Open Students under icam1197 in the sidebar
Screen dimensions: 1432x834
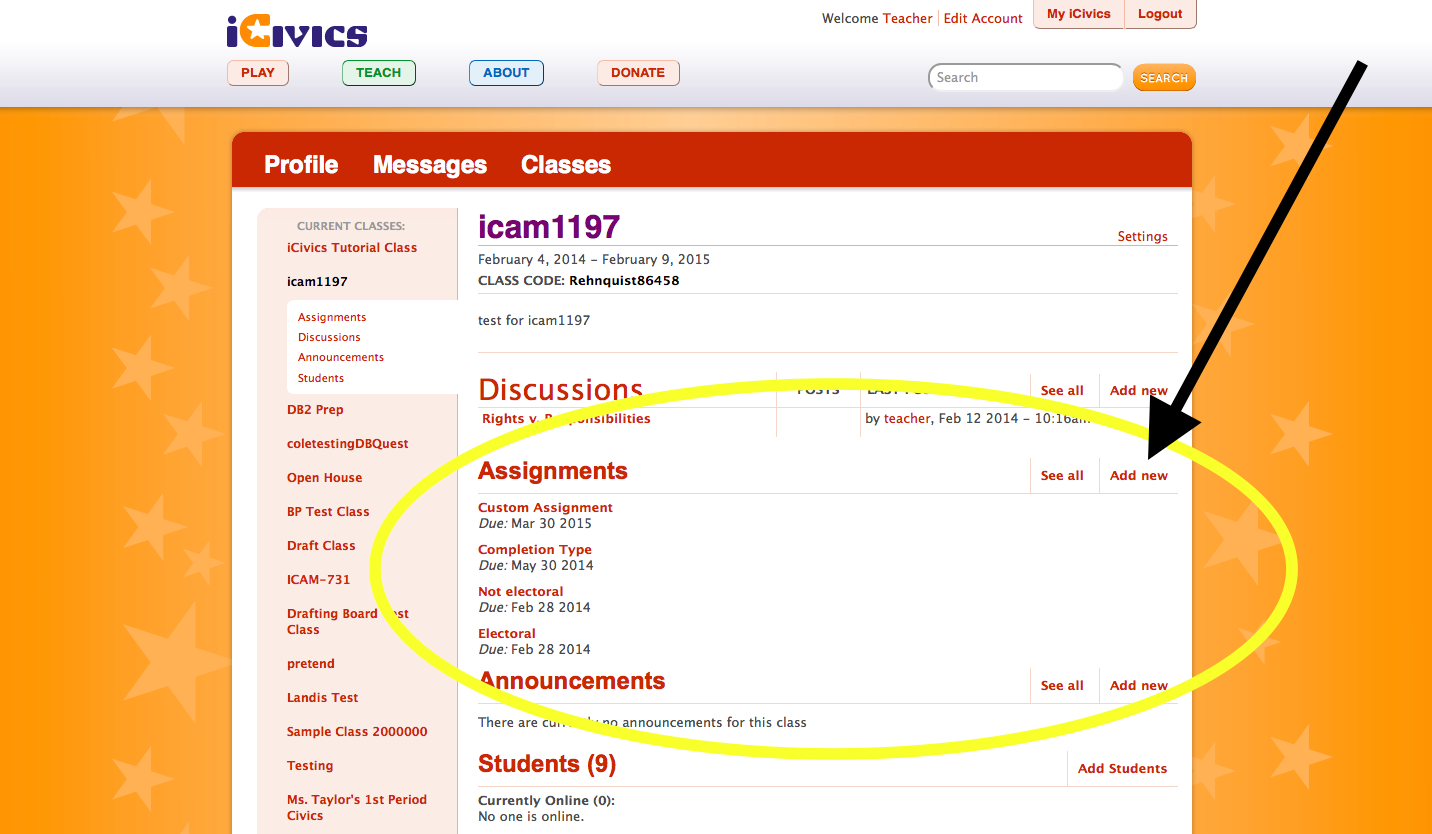pos(321,378)
